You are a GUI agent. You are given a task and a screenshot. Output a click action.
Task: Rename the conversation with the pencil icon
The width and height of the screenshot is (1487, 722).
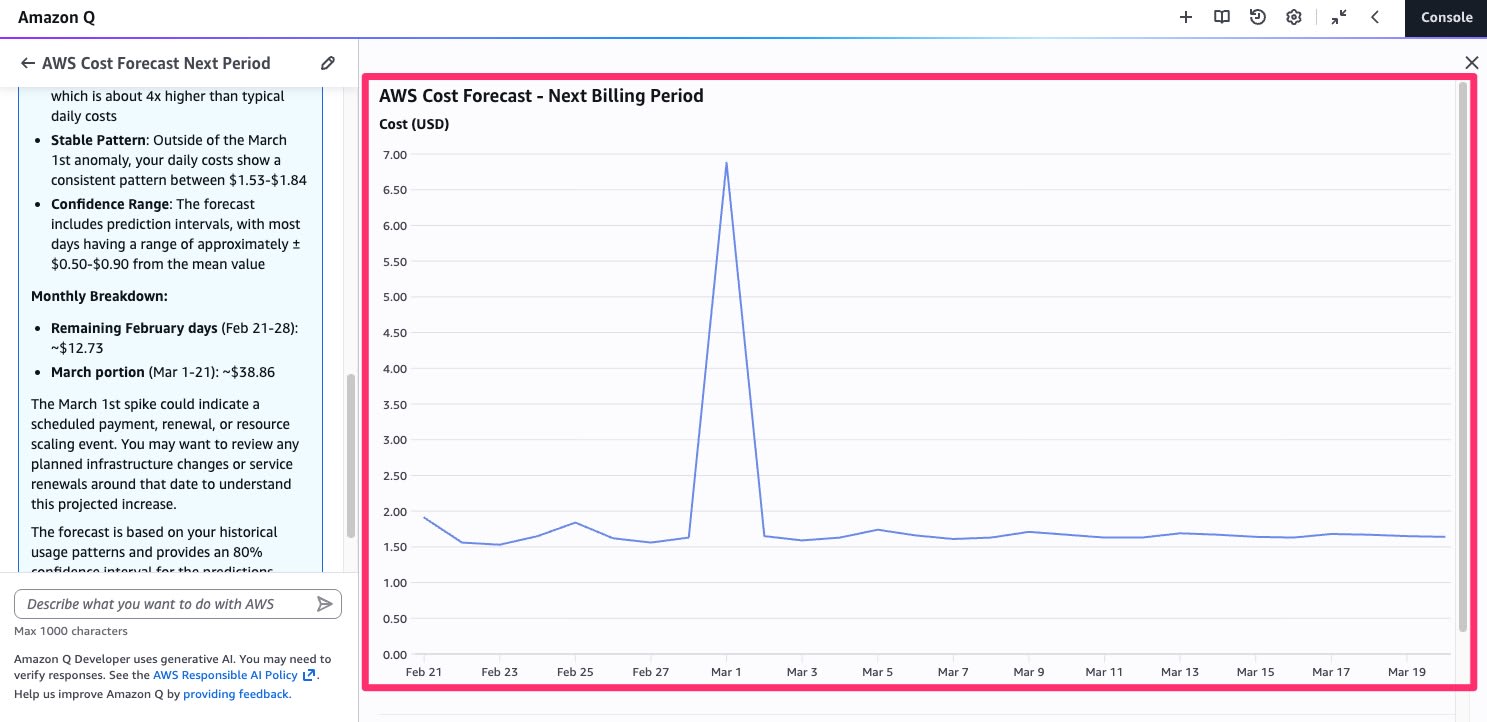click(x=328, y=63)
